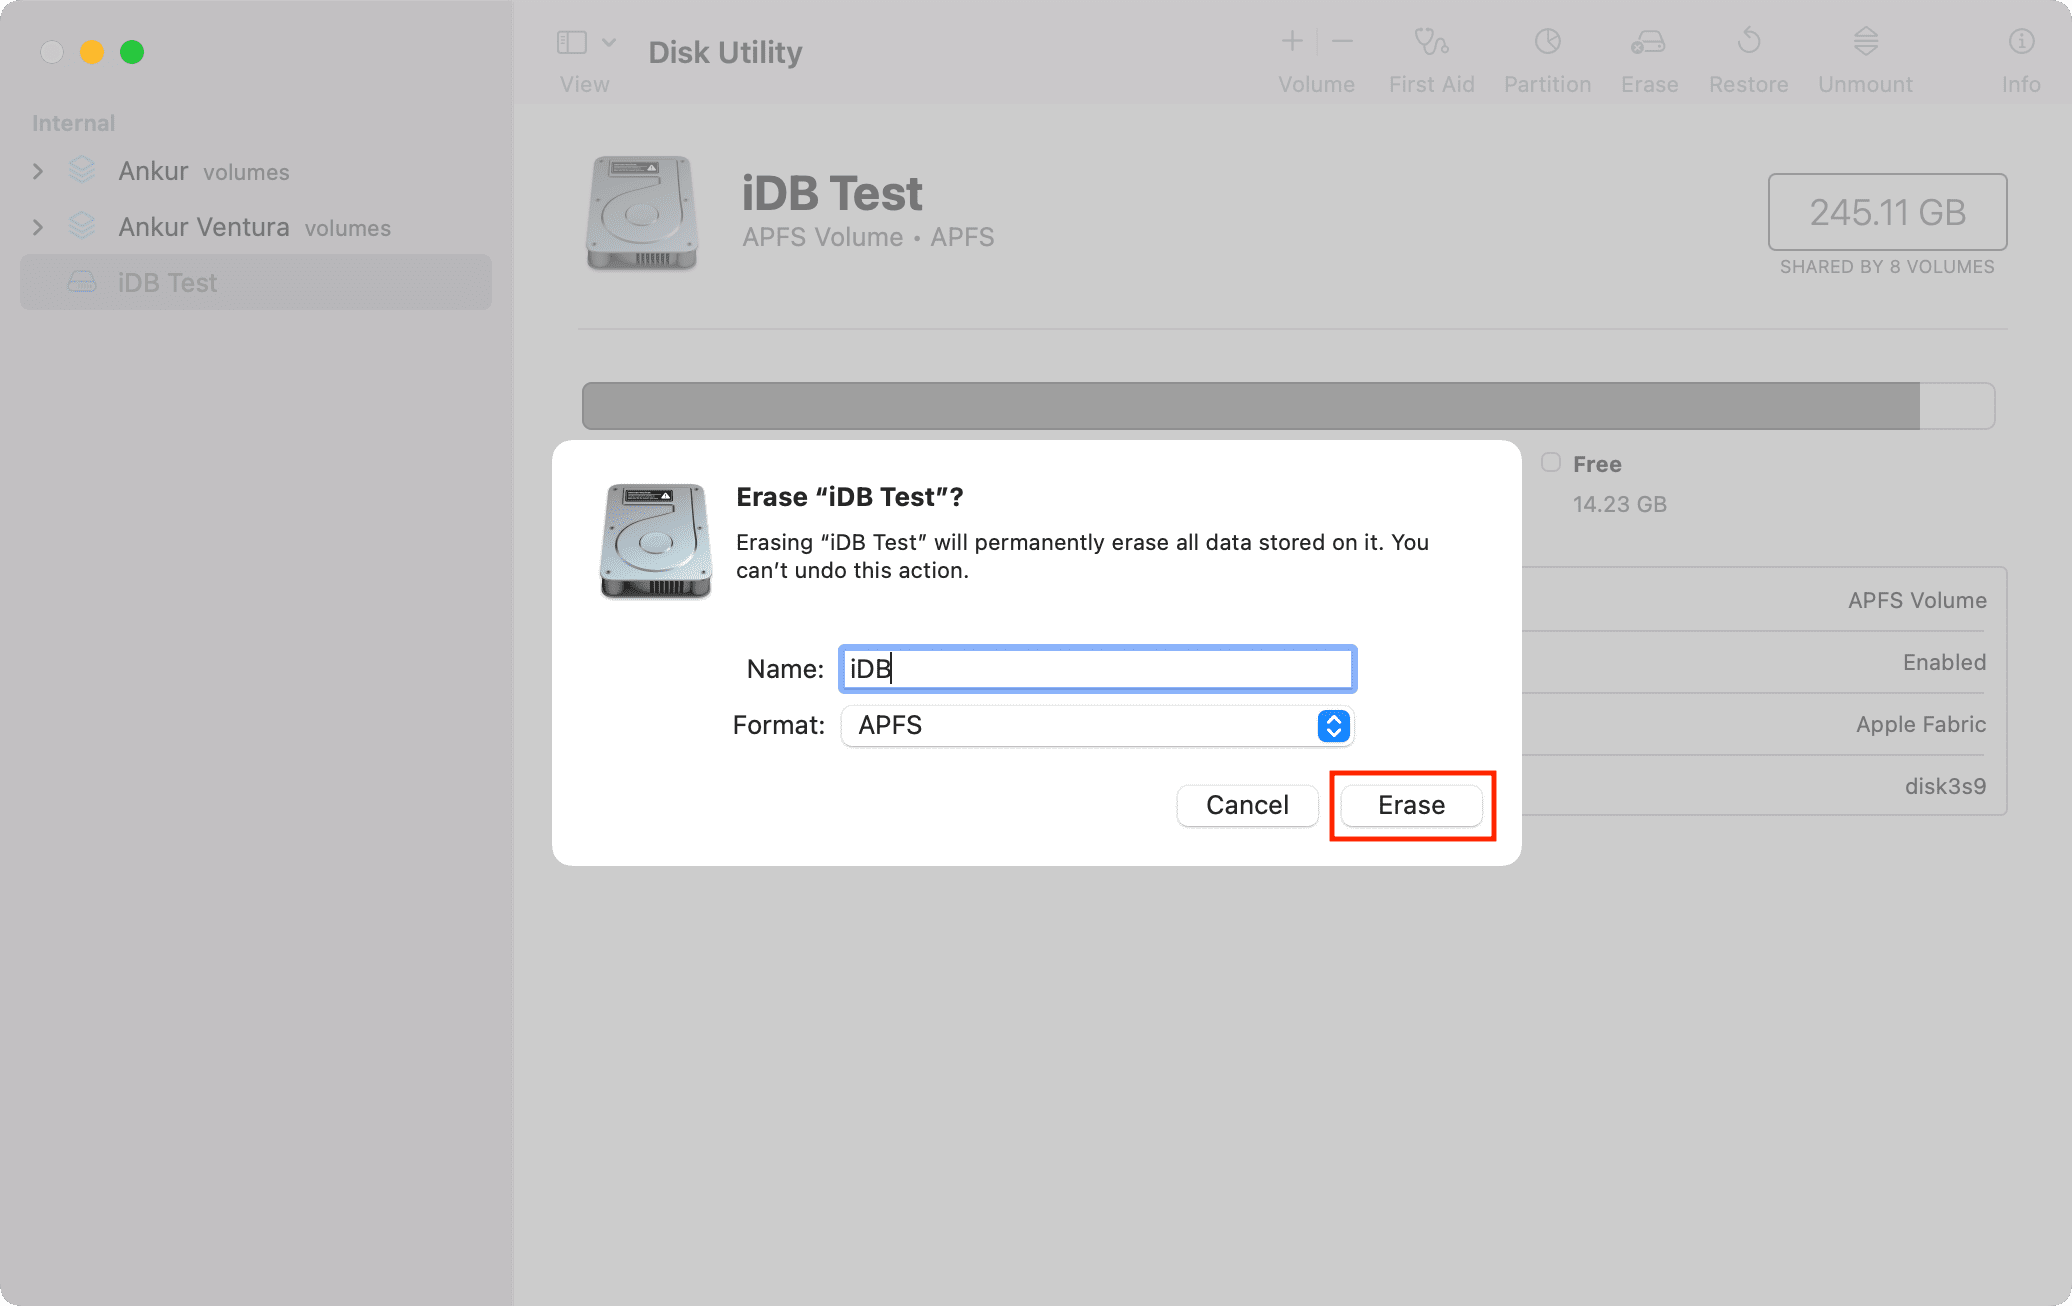Confirm with the Erase button in dialog
The width and height of the screenshot is (2072, 1306).
click(x=1411, y=805)
